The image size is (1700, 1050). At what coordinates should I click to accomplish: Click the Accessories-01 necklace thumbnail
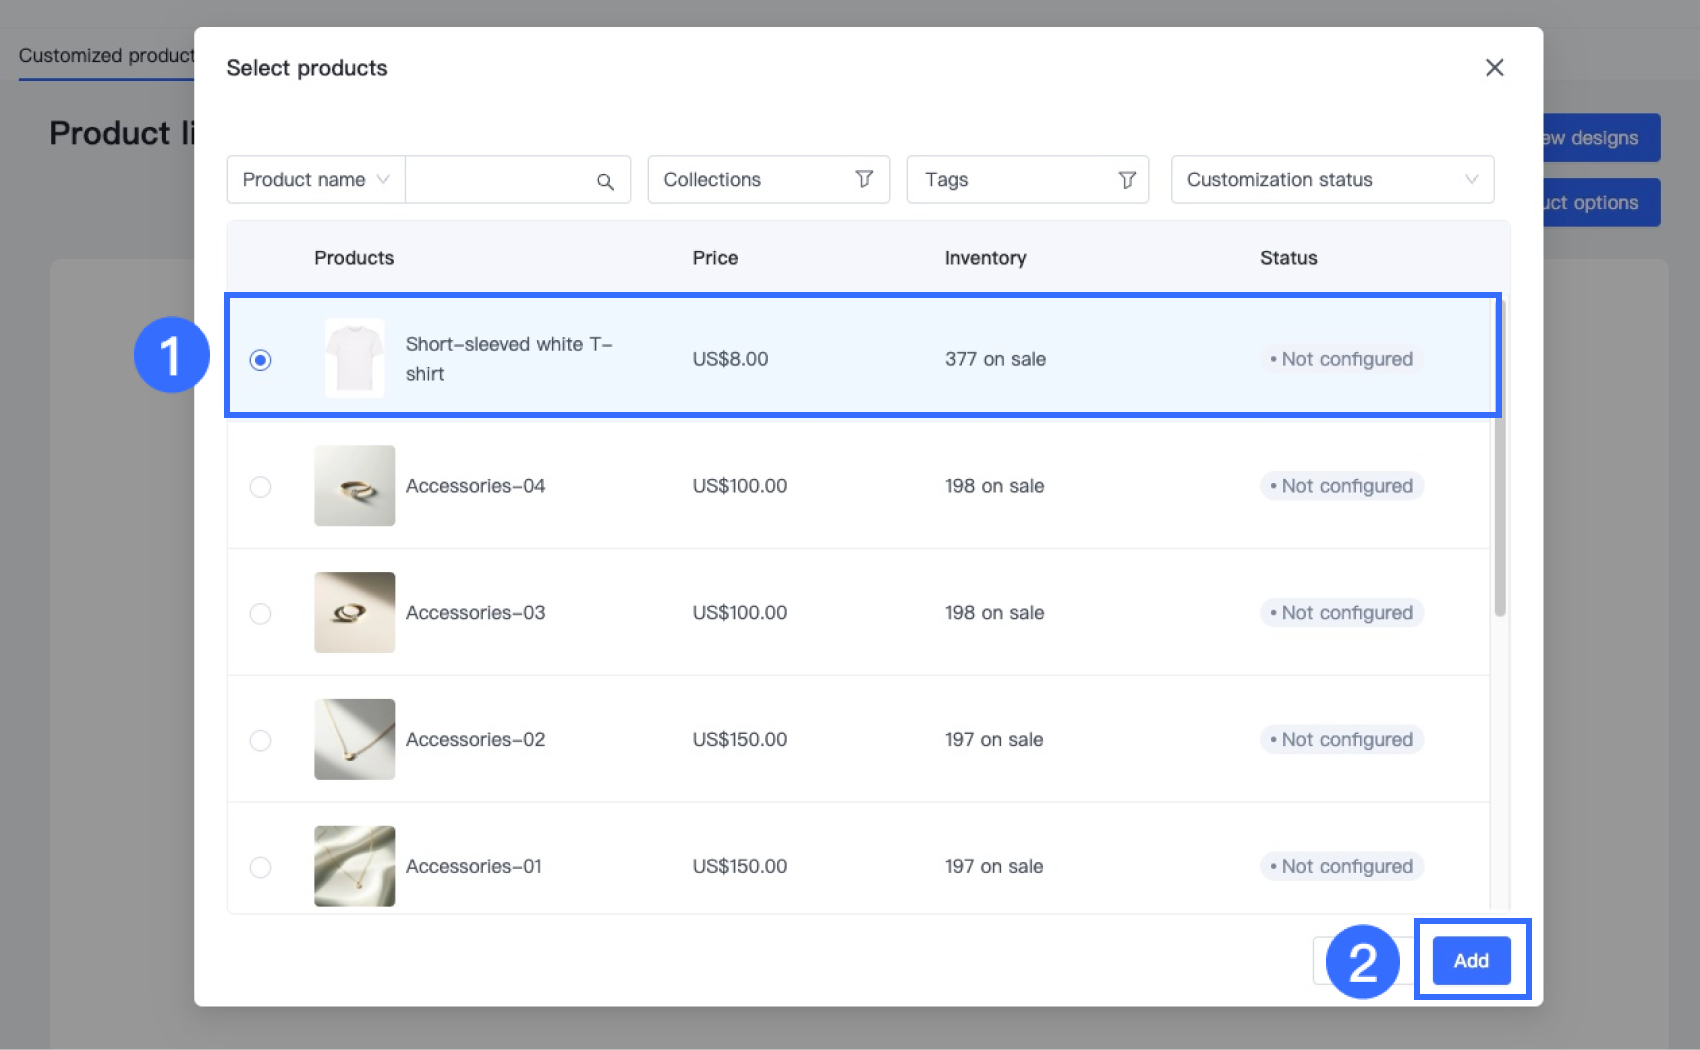coord(354,866)
